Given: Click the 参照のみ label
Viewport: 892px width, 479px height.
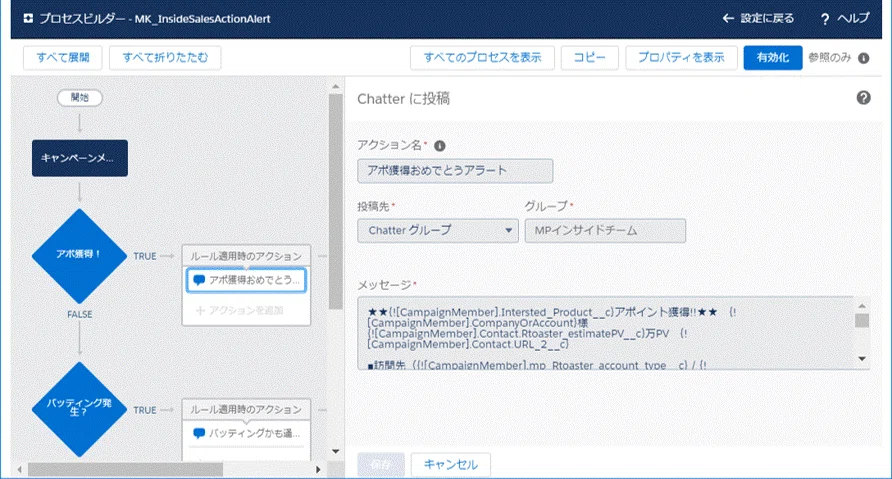Looking at the screenshot, I should point(829,57).
